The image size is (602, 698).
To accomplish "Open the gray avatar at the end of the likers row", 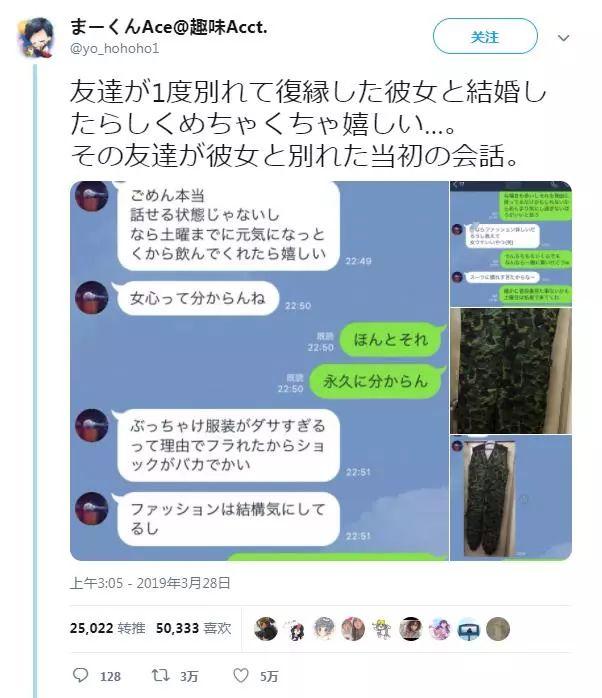I will 497,629.
